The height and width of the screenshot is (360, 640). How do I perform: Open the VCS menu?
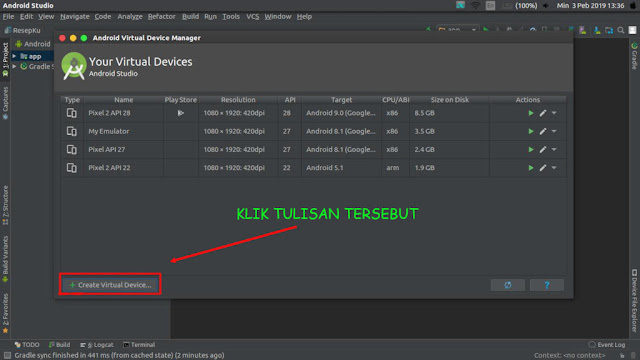252,16
